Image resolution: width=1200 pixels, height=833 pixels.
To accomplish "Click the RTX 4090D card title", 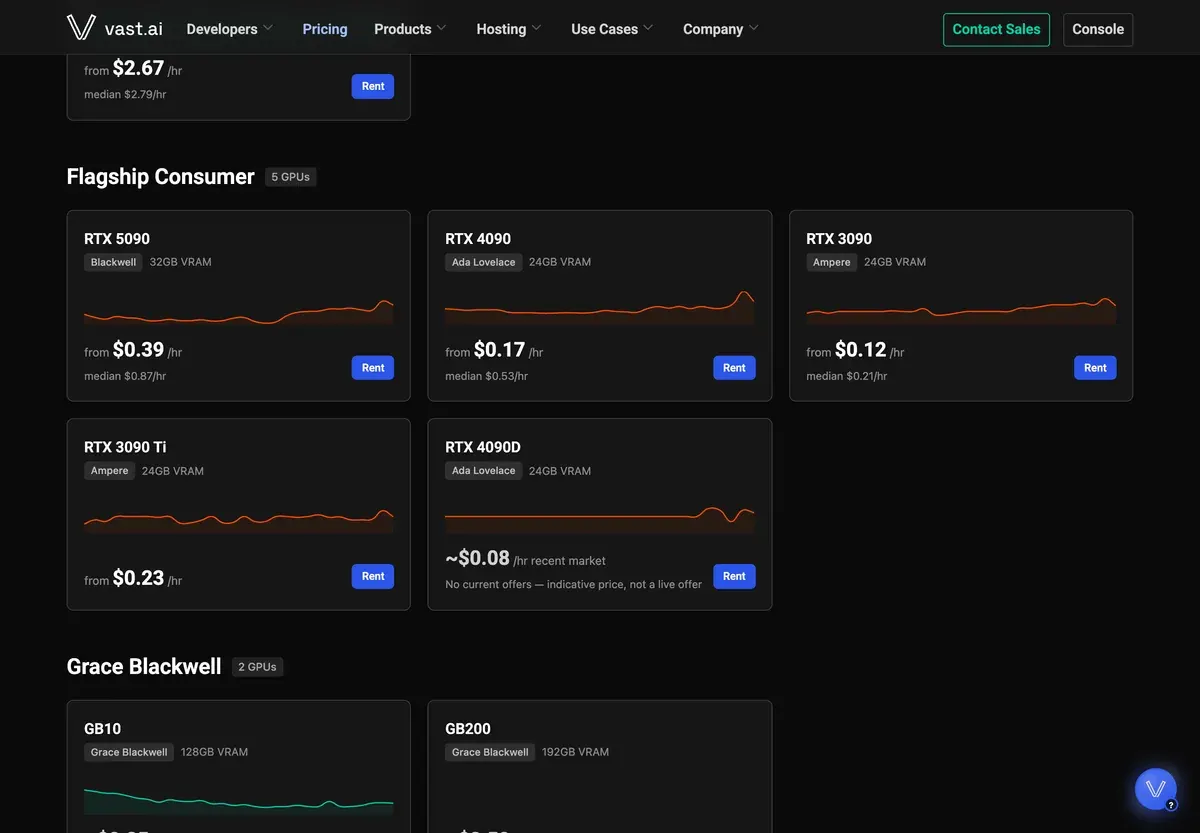I will pyautogui.click(x=483, y=447).
